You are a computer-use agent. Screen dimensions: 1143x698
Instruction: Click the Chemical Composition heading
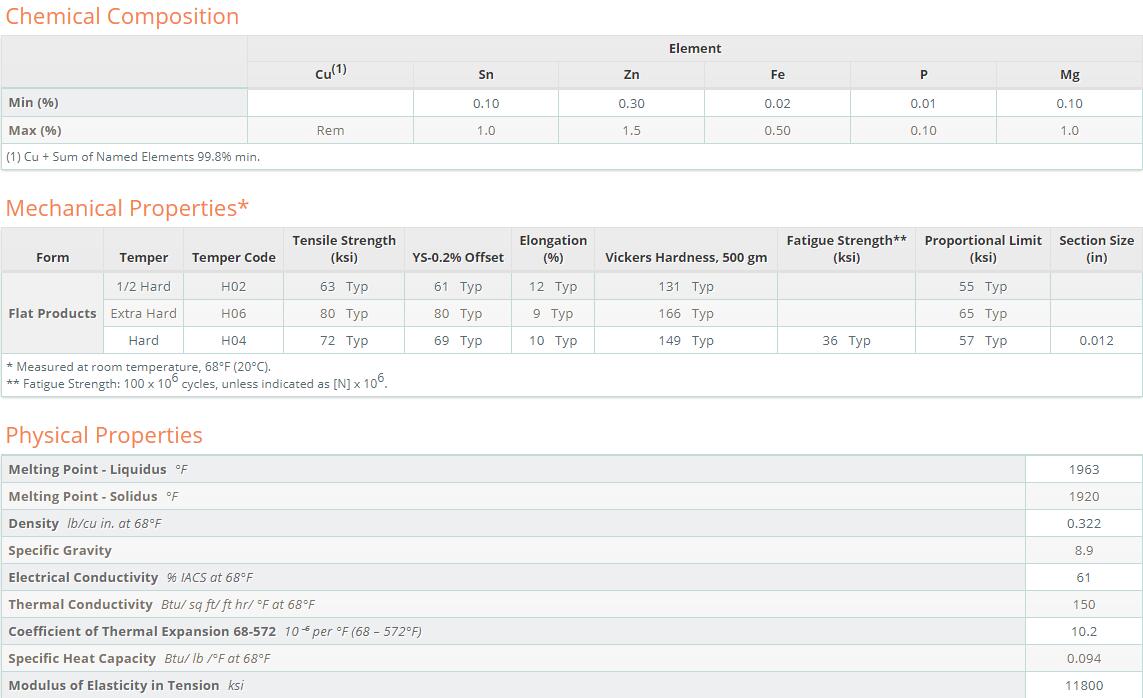pos(122,17)
